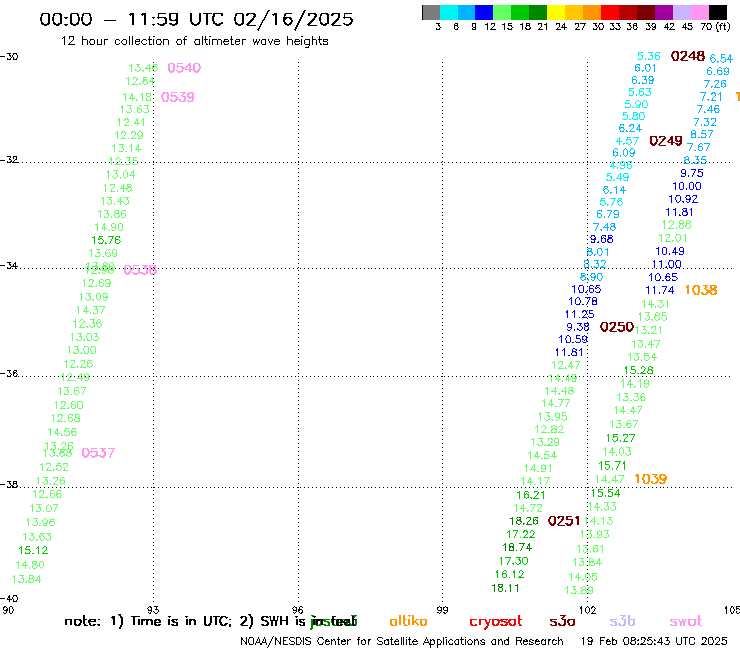Select the wave height value 18.74
This screenshot has height=650, width=740.
point(517,548)
